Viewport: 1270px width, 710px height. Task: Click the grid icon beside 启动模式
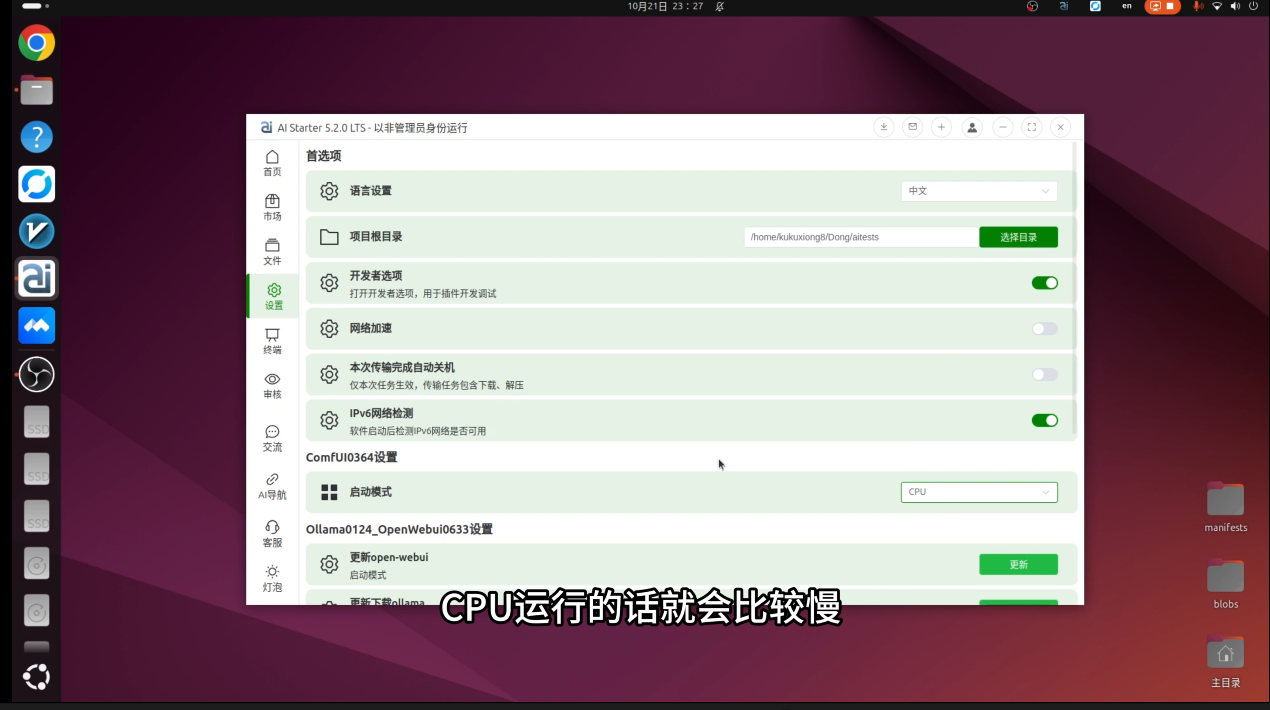[x=329, y=492]
